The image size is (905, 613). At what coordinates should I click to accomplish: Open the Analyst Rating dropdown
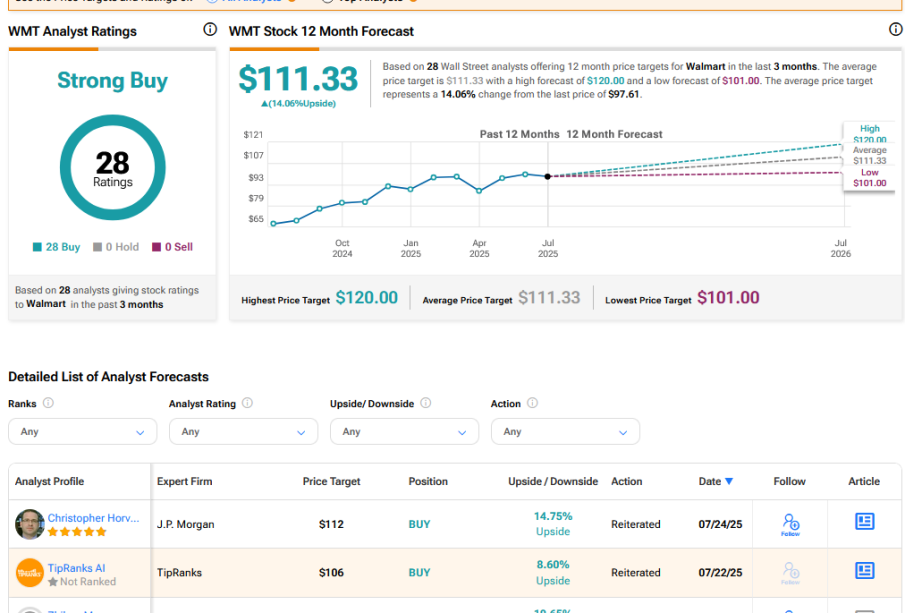pyautogui.click(x=243, y=432)
